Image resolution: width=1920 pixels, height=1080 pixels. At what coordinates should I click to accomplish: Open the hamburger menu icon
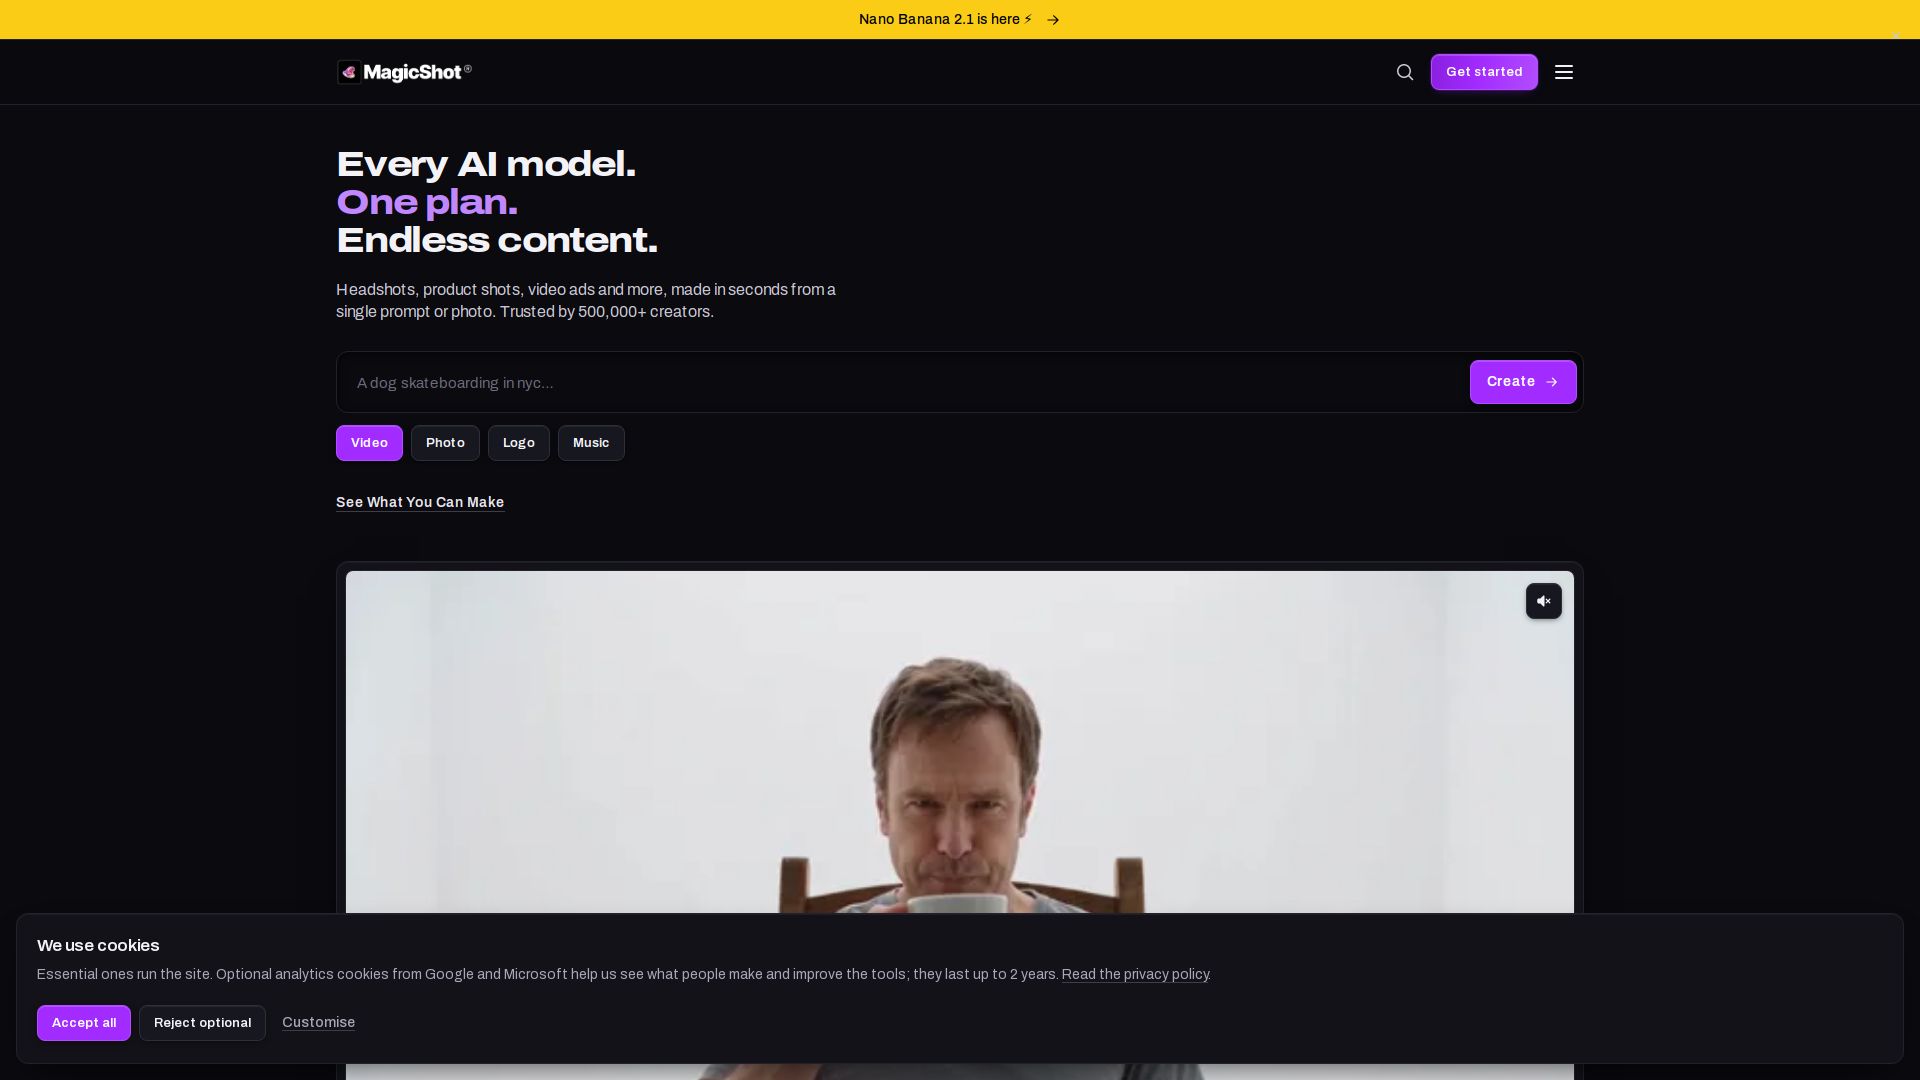click(x=1564, y=72)
